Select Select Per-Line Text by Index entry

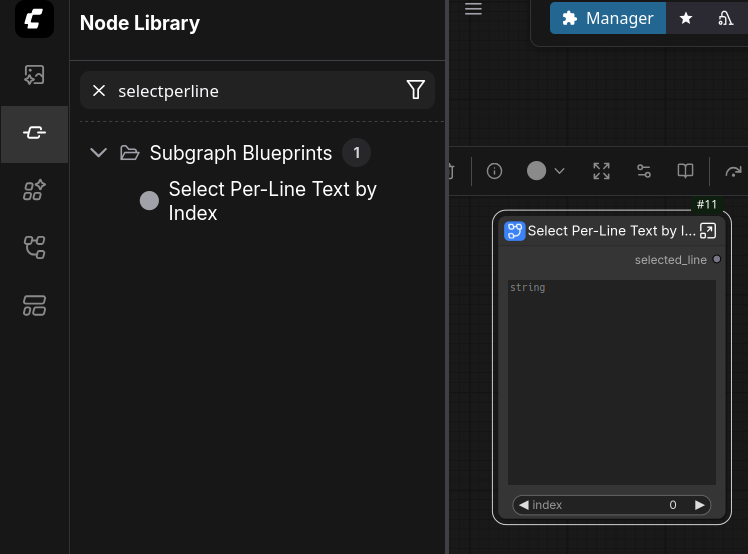point(272,201)
